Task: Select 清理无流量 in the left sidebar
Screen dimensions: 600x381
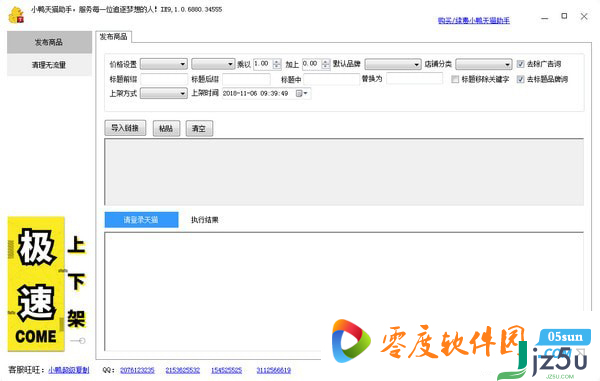Action: [x=49, y=65]
